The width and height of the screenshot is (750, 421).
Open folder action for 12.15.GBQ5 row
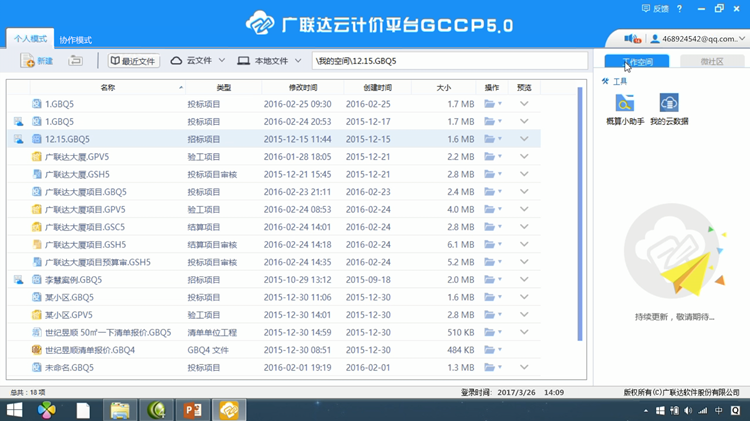pyautogui.click(x=492, y=139)
